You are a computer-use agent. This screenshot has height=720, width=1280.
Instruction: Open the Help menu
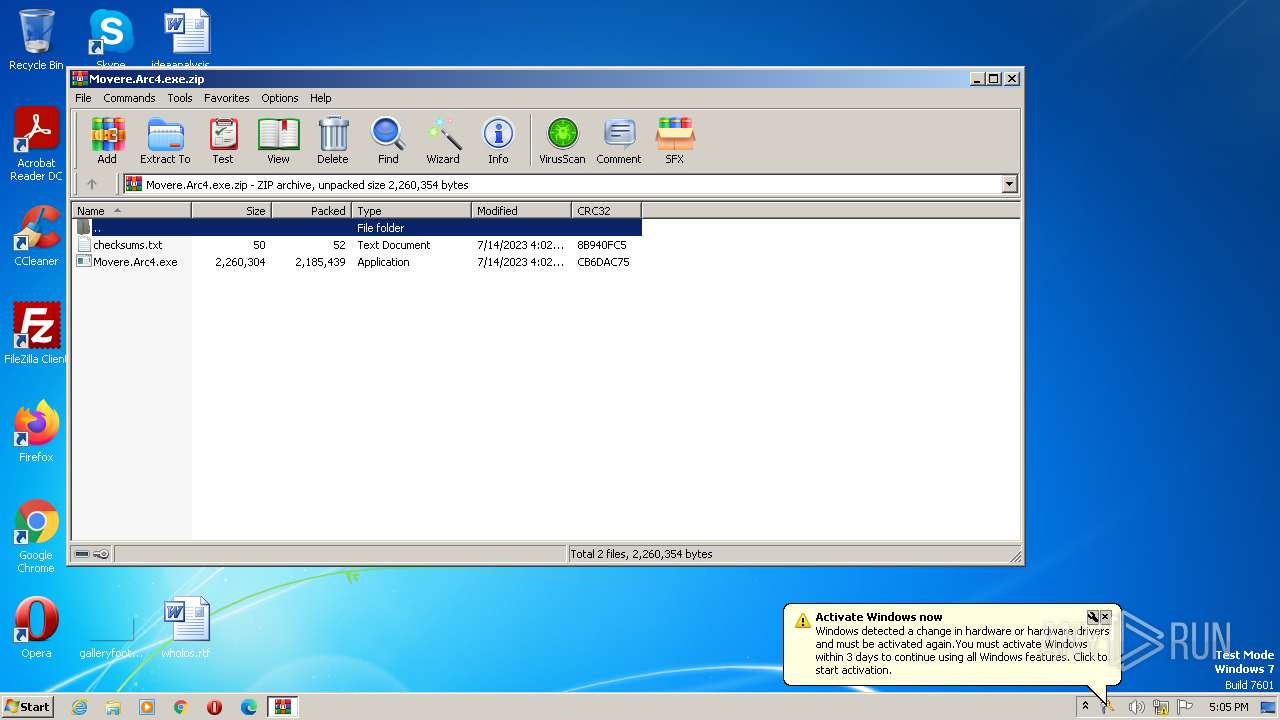(320, 98)
